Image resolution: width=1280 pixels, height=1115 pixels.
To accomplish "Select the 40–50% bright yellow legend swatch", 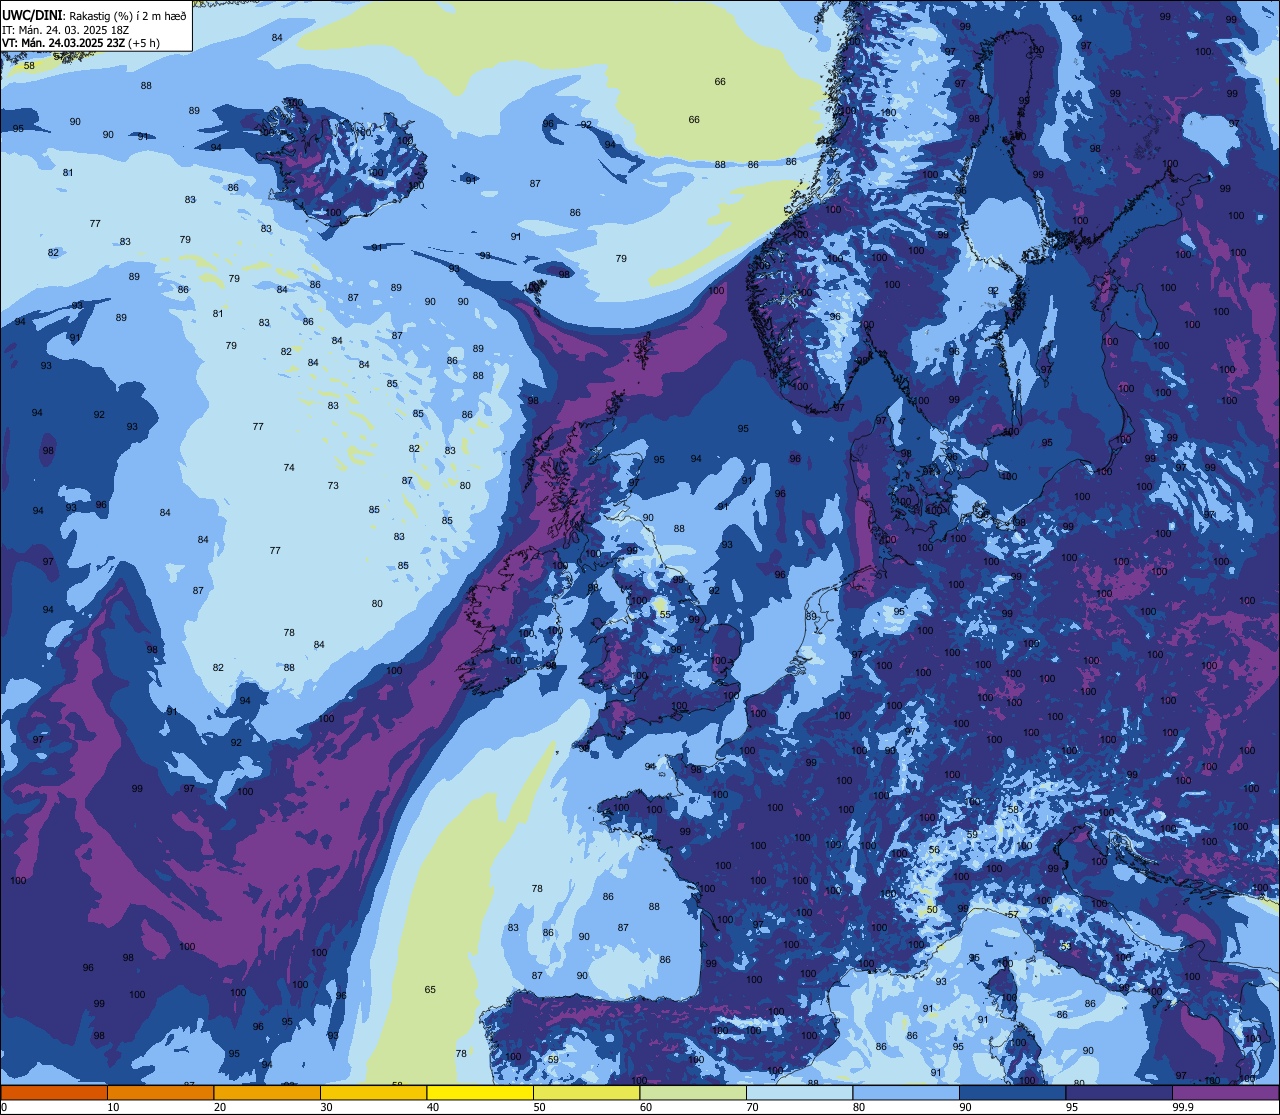I will point(480,1092).
